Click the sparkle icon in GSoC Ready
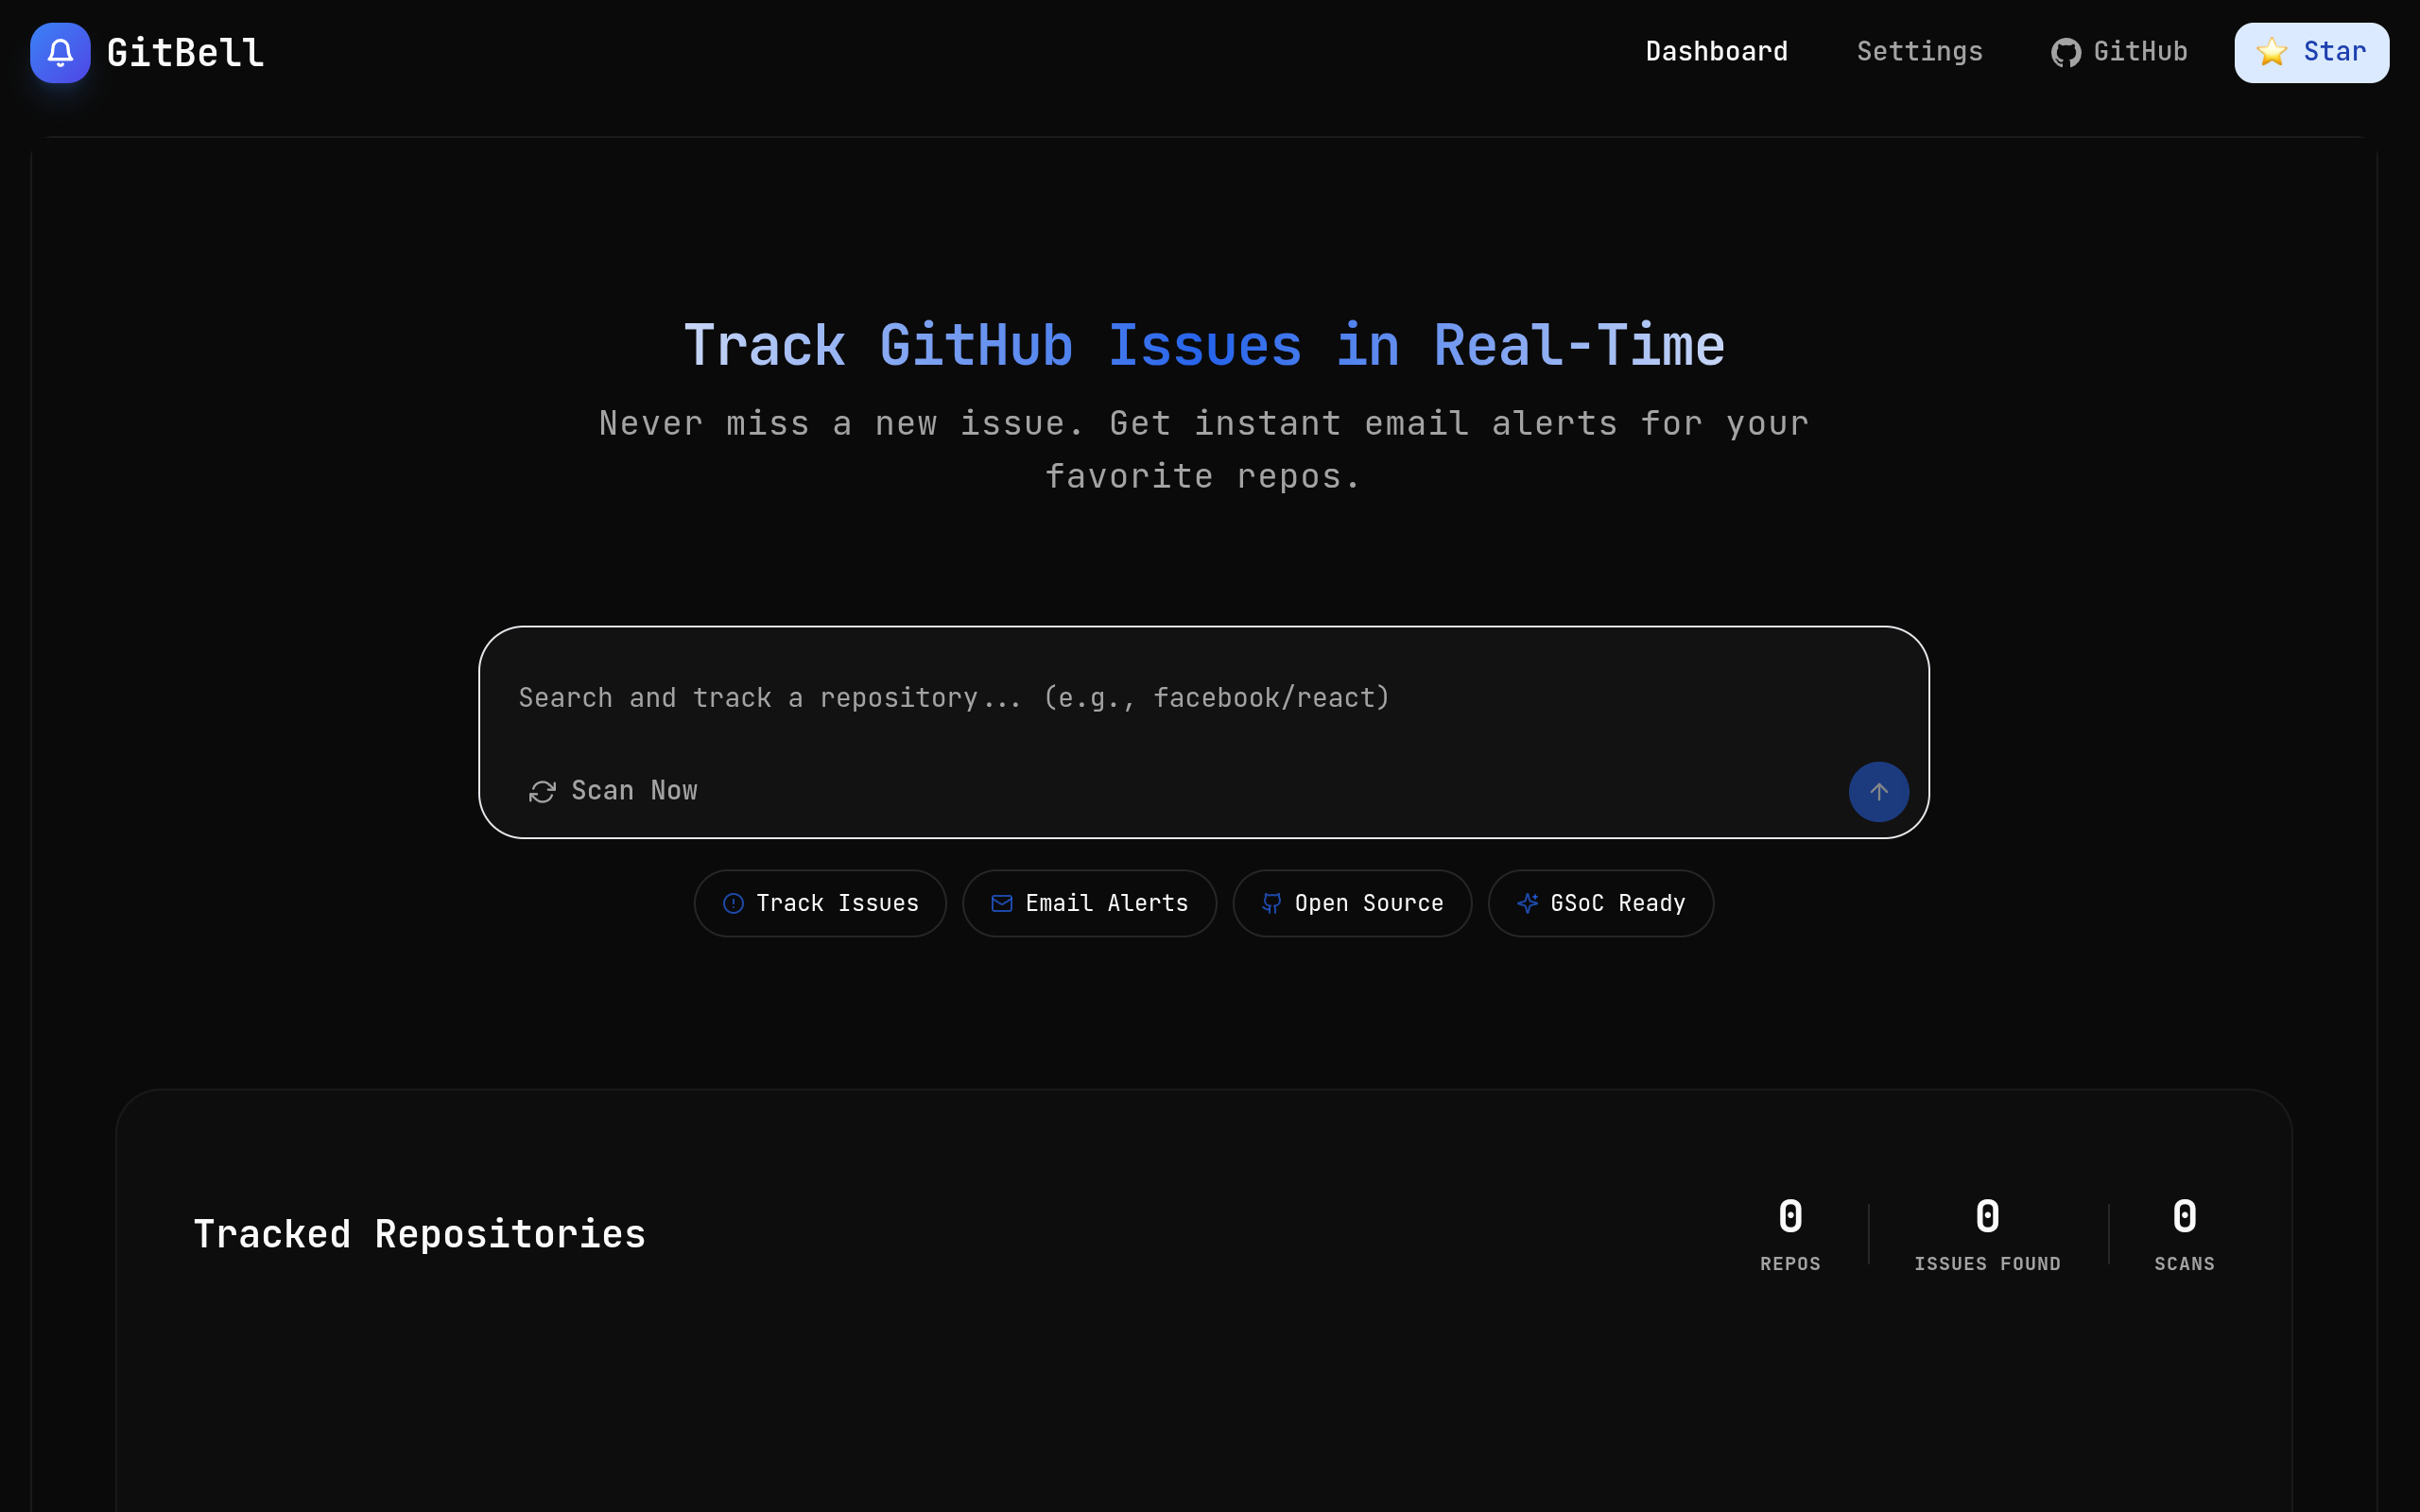 coord(1527,904)
